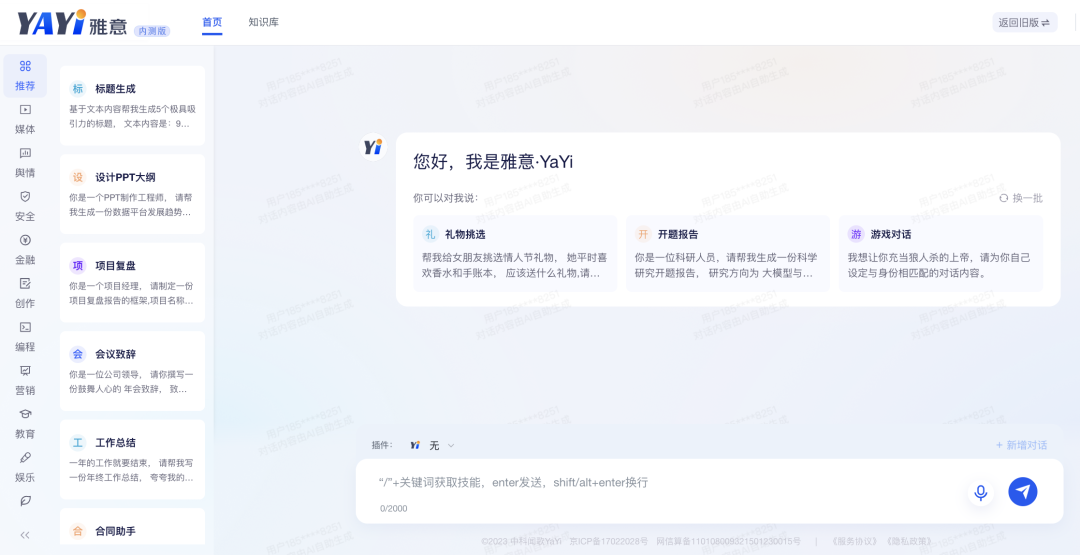The image size is (1080, 555).
Task: Click the 标 icon of 标题生成 card
Action: click(78, 89)
